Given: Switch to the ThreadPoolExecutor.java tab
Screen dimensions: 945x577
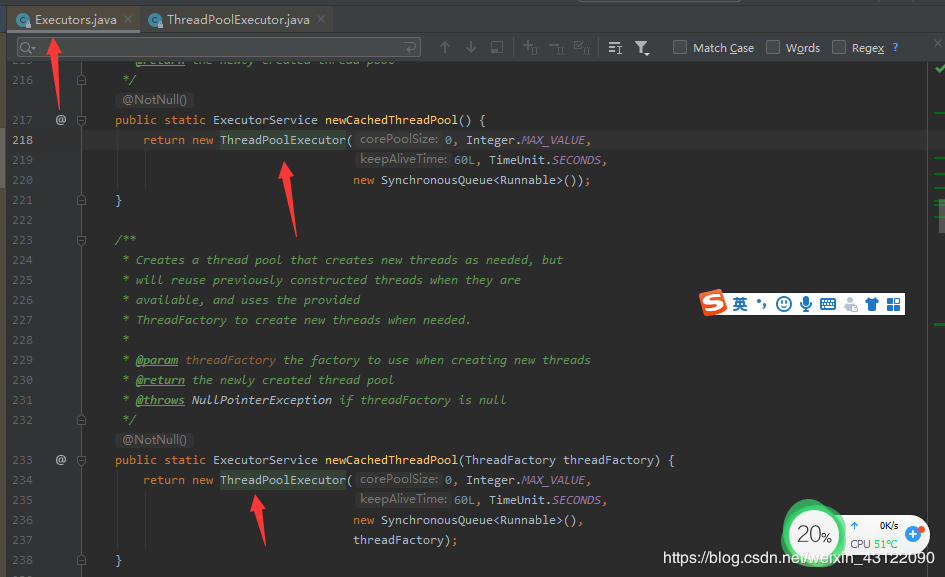Looking at the screenshot, I should [x=238, y=20].
